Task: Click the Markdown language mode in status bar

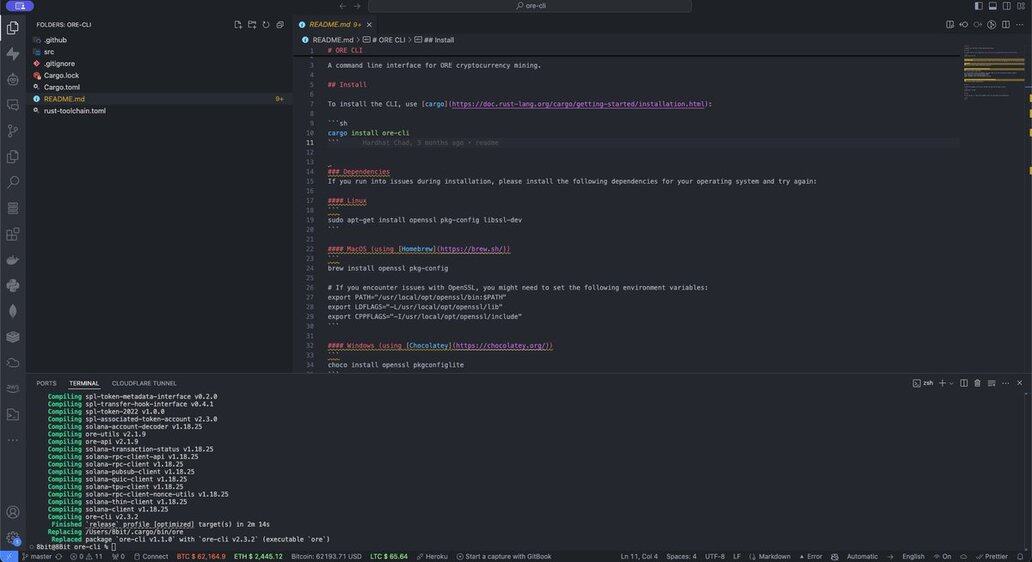Action: [x=774, y=556]
